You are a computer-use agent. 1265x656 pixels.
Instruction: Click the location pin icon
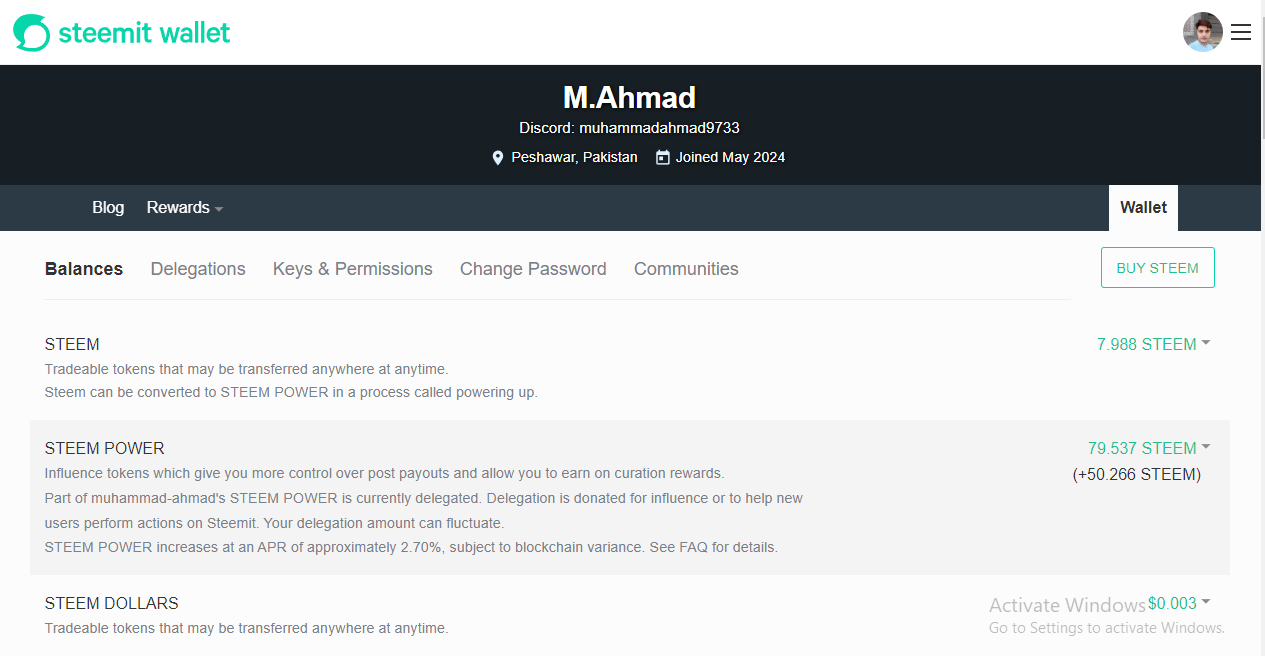pos(498,158)
